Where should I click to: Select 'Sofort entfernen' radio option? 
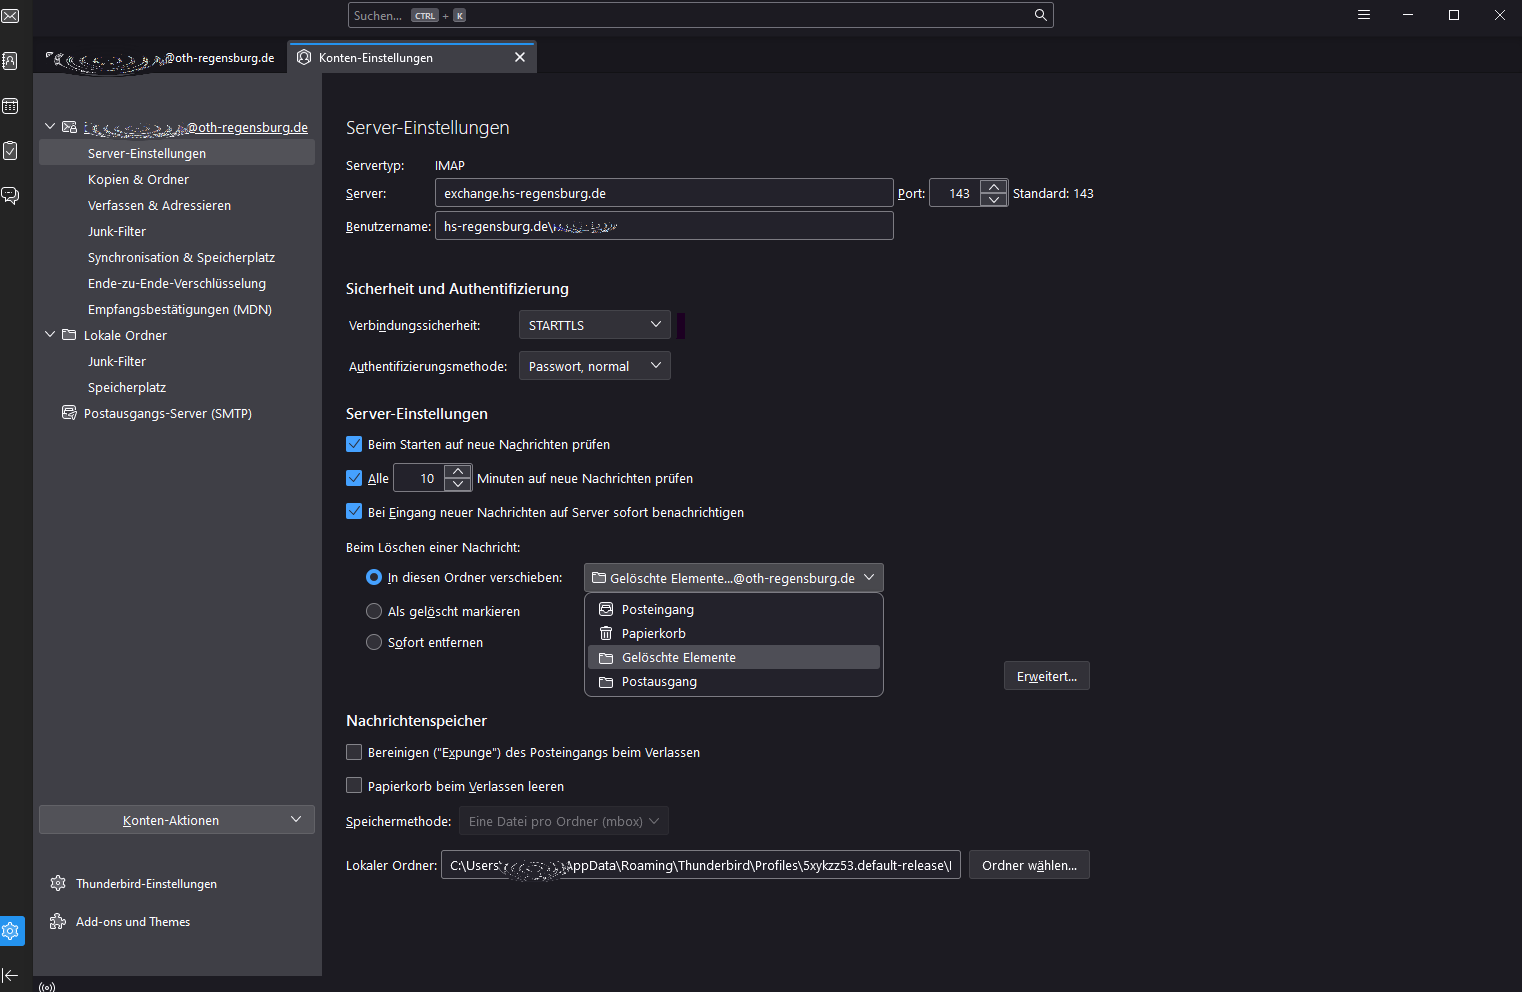pos(374,642)
